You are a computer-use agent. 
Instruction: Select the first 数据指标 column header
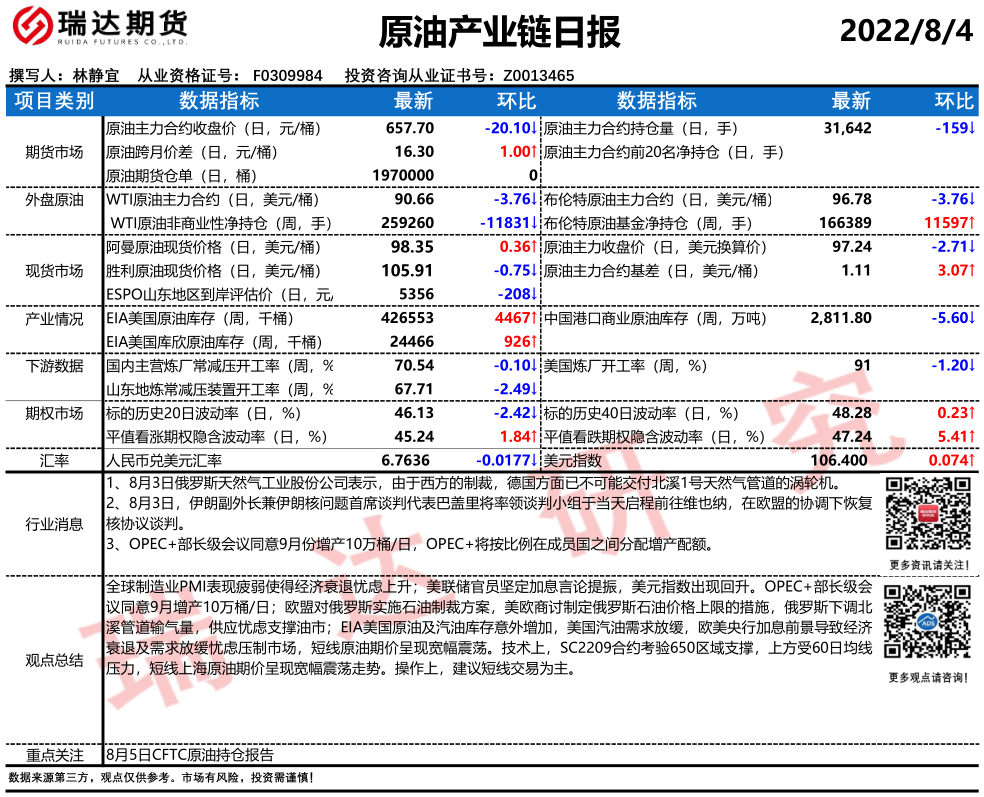pyautogui.click(x=218, y=101)
